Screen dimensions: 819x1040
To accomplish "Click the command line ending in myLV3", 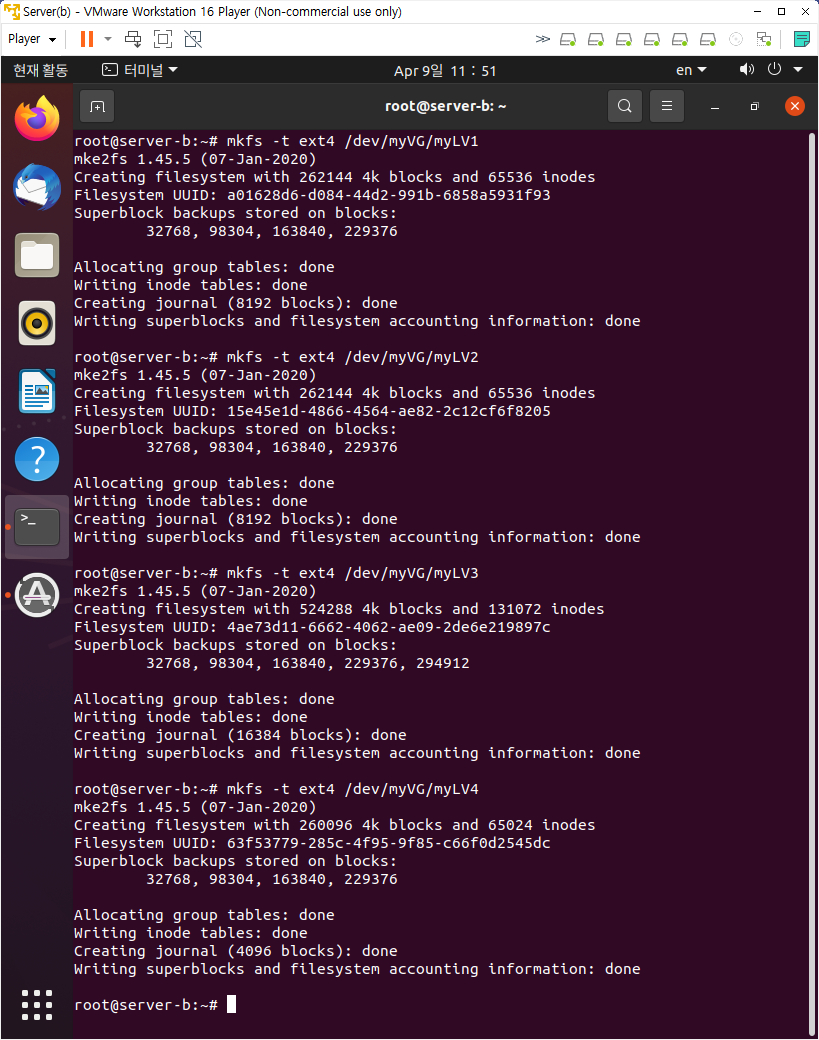I will (277, 573).
